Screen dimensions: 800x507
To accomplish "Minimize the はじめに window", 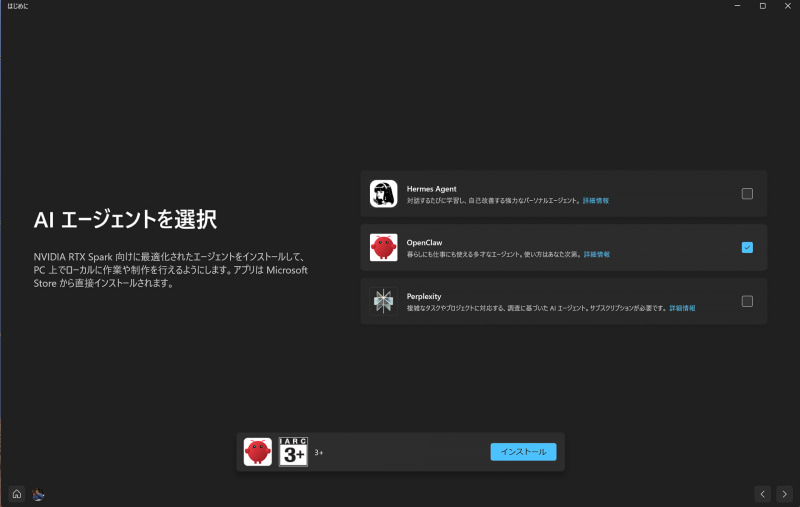I will pos(737,6).
